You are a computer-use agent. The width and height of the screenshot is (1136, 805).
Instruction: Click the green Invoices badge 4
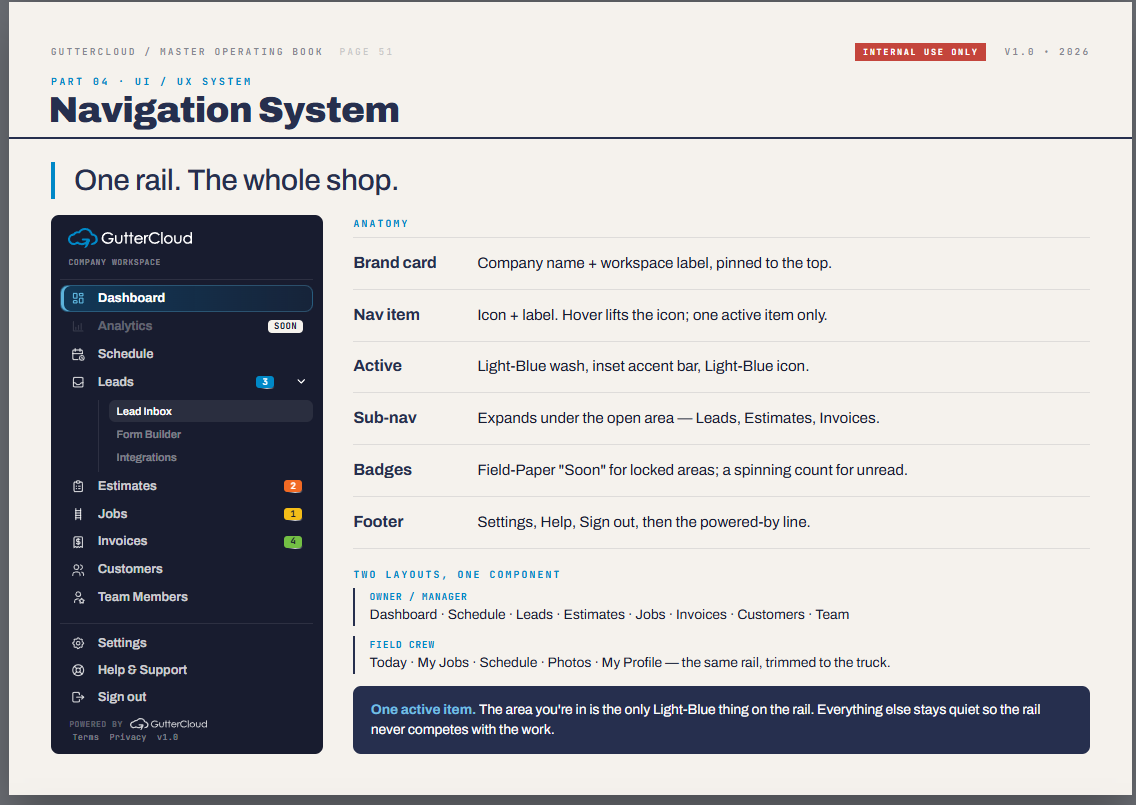click(293, 541)
